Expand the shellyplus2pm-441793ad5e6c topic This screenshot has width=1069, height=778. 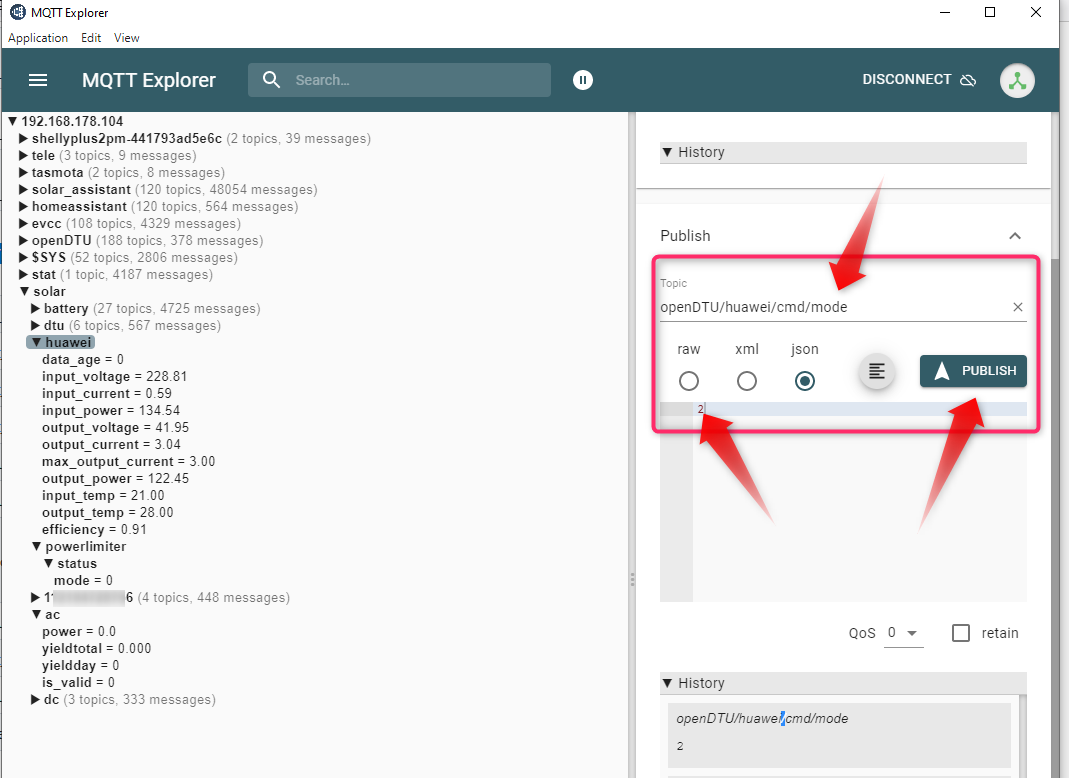[x=23, y=138]
